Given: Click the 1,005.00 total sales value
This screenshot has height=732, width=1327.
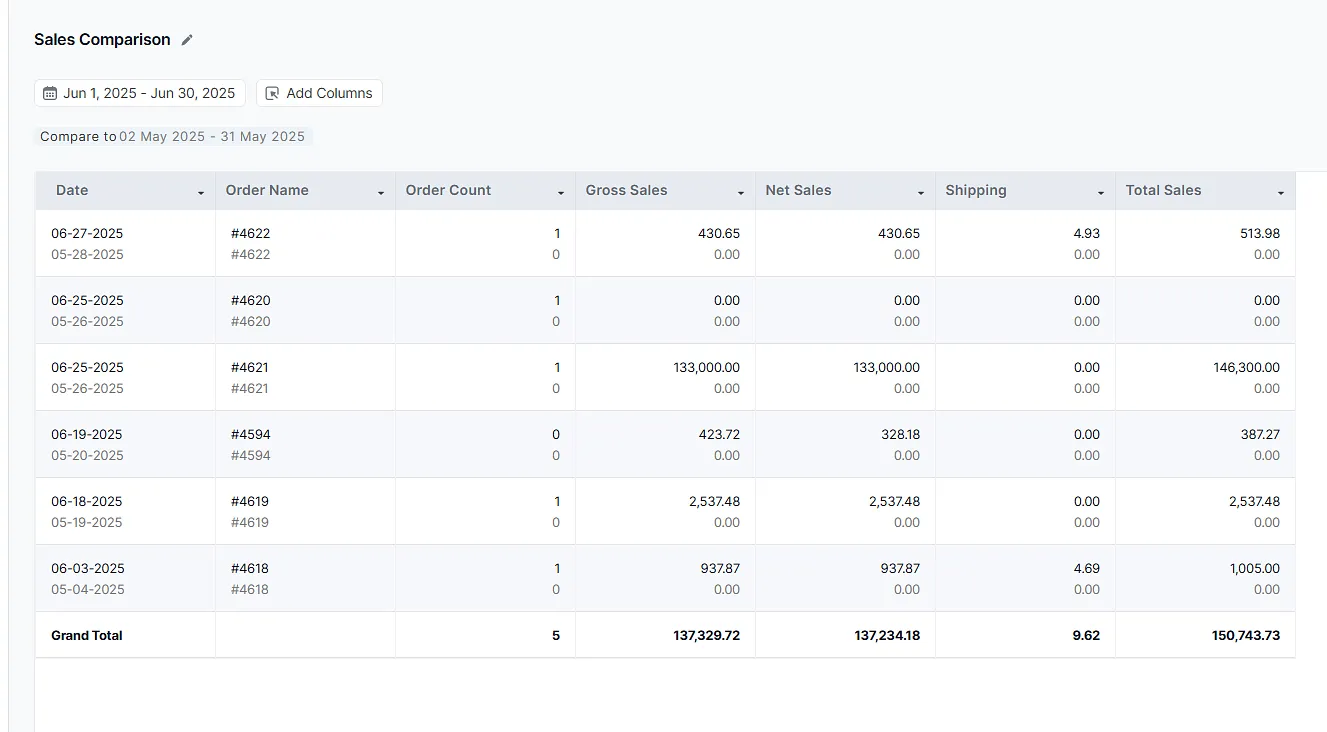Looking at the screenshot, I should pyautogui.click(x=1255, y=568).
